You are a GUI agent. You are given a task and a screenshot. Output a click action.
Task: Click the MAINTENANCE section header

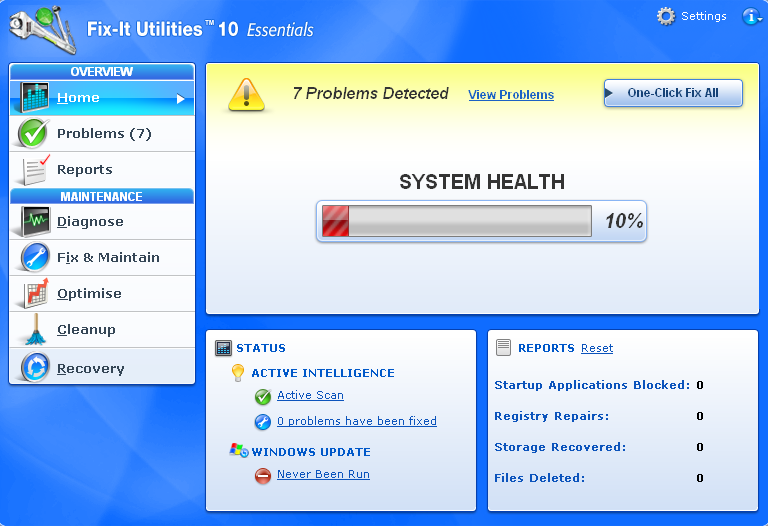(x=101, y=196)
